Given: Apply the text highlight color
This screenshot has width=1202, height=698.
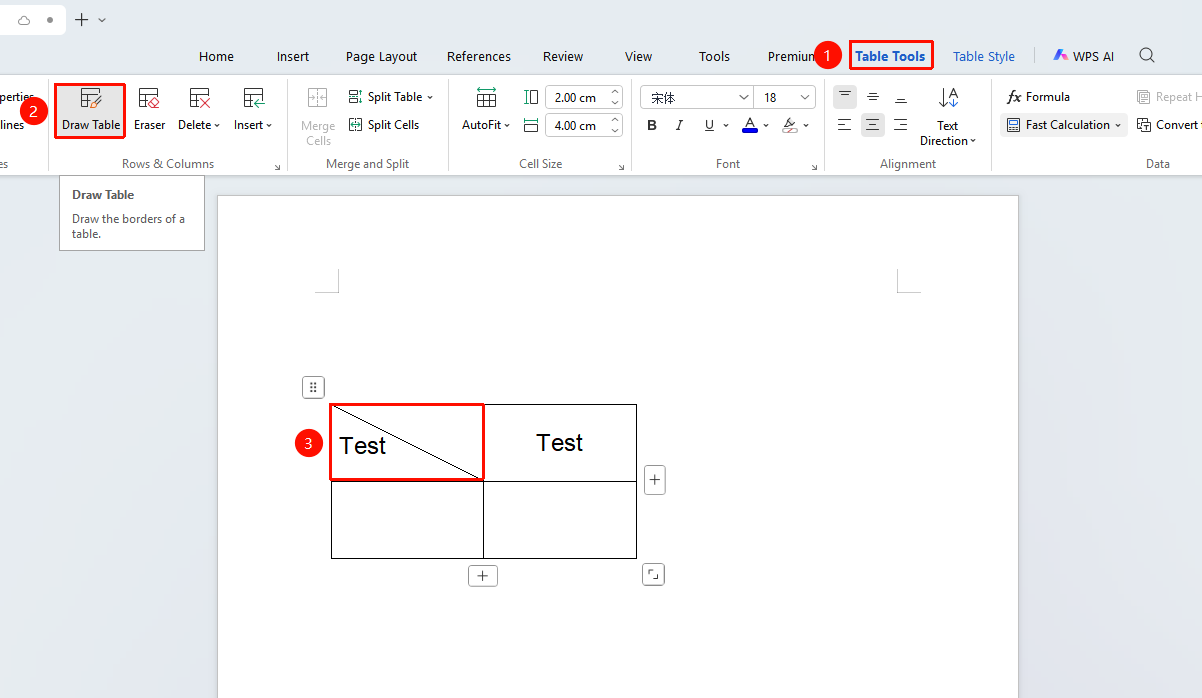Looking at the screenshot, I should click(790, 125).
